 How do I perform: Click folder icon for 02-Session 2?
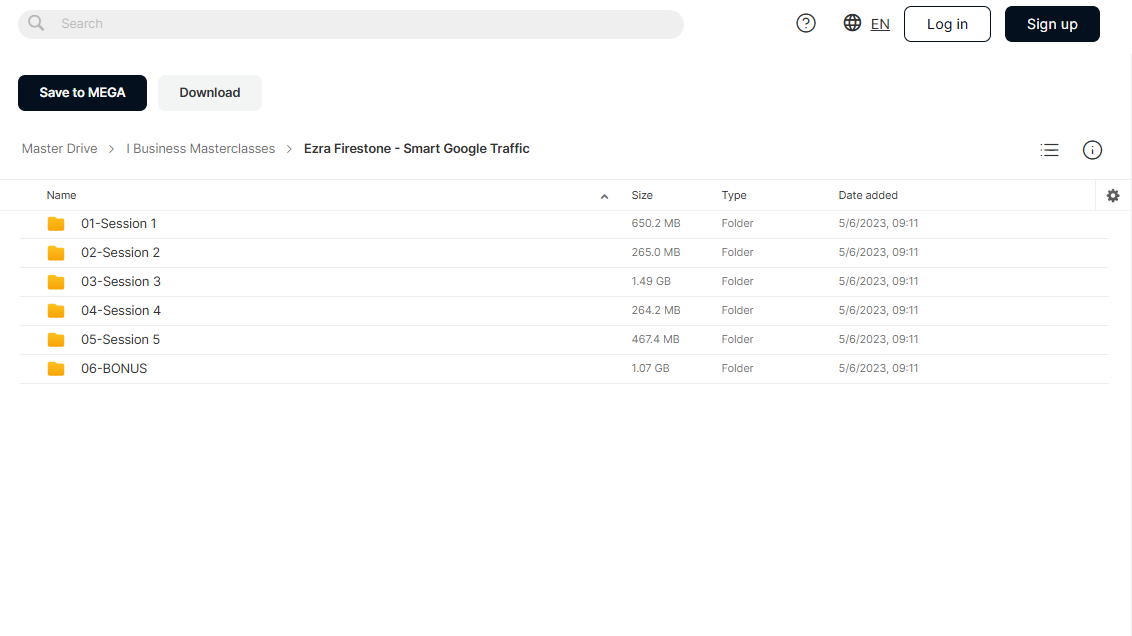point(56,253)
